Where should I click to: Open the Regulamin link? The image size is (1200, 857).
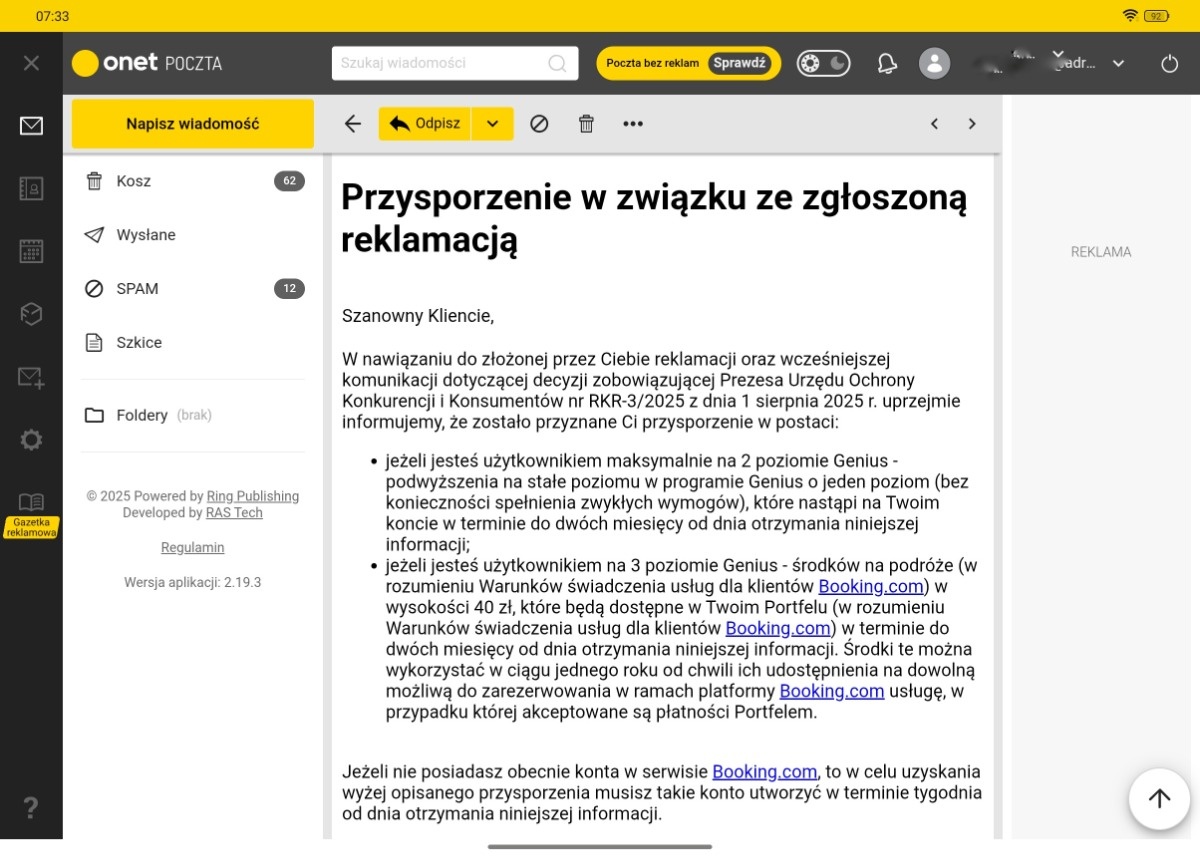click(192, 547)
